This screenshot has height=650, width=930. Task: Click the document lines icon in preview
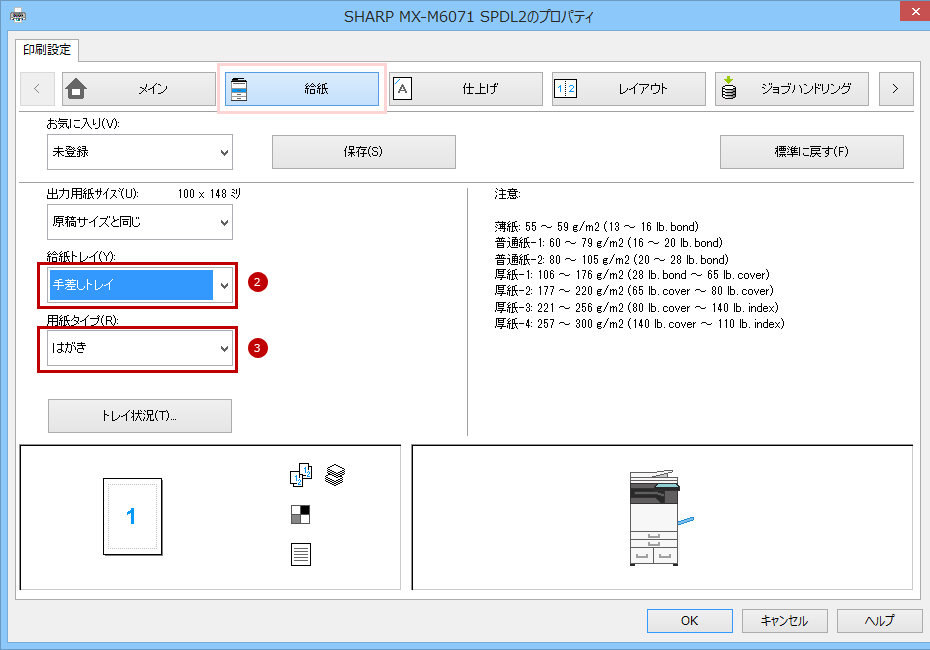pyautogui.click(x=301, y=554)
